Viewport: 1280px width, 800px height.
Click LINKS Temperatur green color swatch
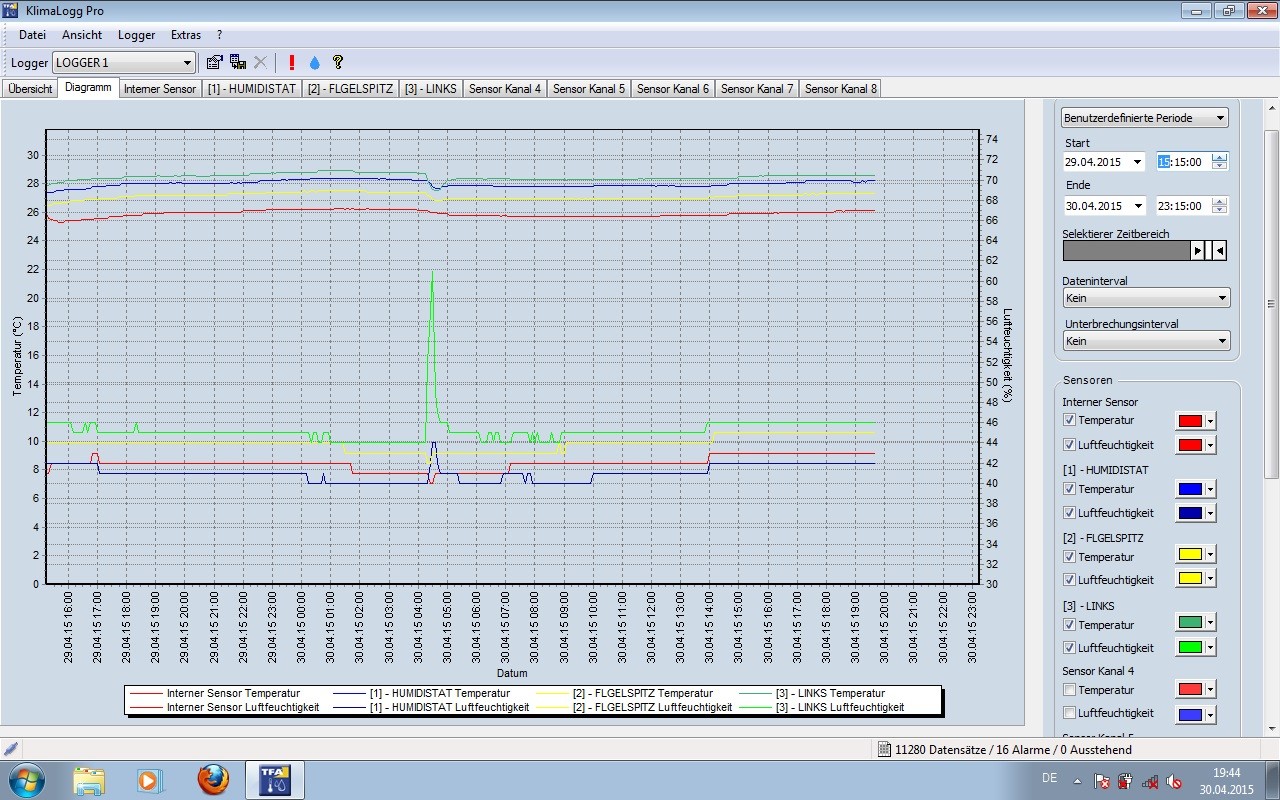point(1190,622)
